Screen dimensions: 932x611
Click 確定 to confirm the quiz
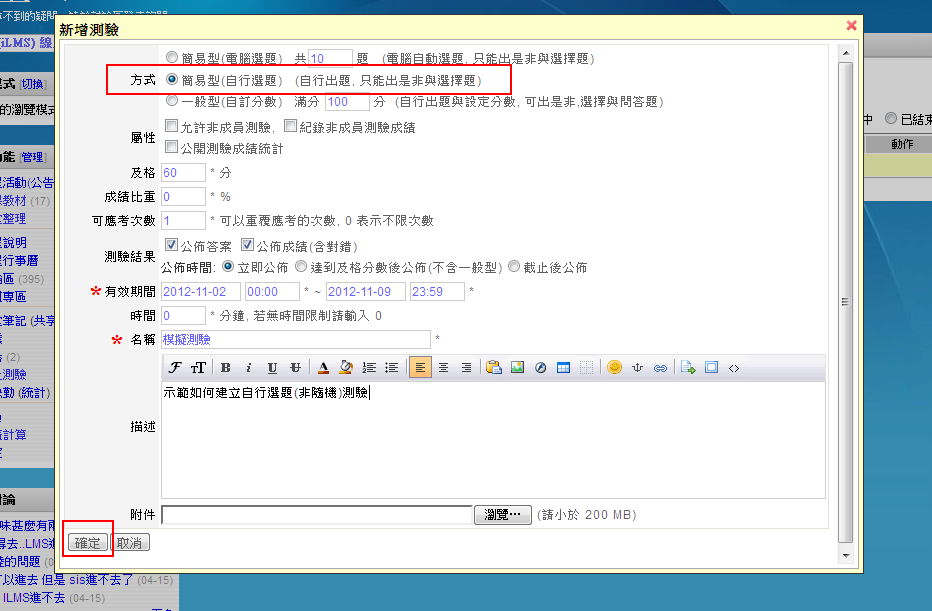[x=87, y=542]
